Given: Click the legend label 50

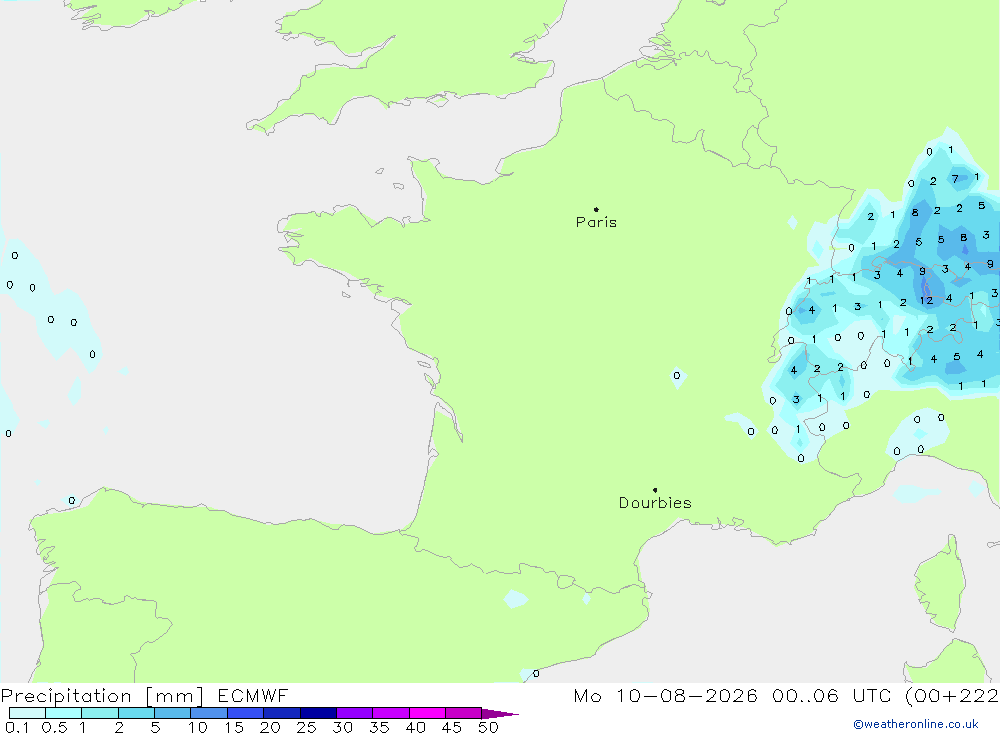Looking at the screenshot, I should (488, 727).
